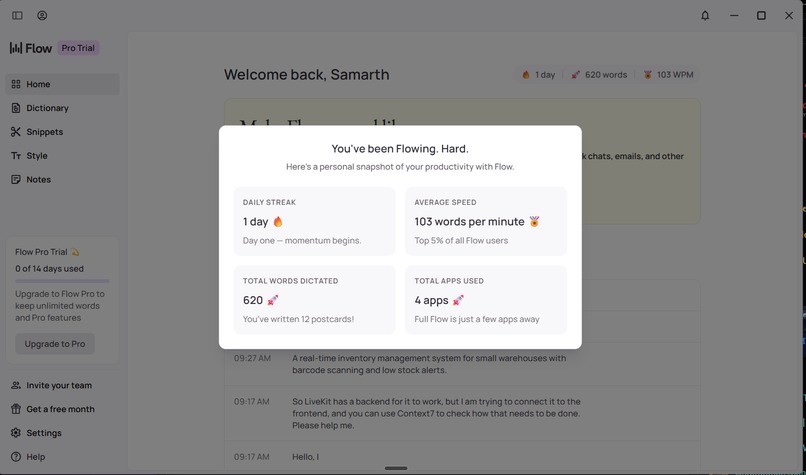This screenshot has width=806, height=475.
Task: Open the Style page
Action: 36,156
